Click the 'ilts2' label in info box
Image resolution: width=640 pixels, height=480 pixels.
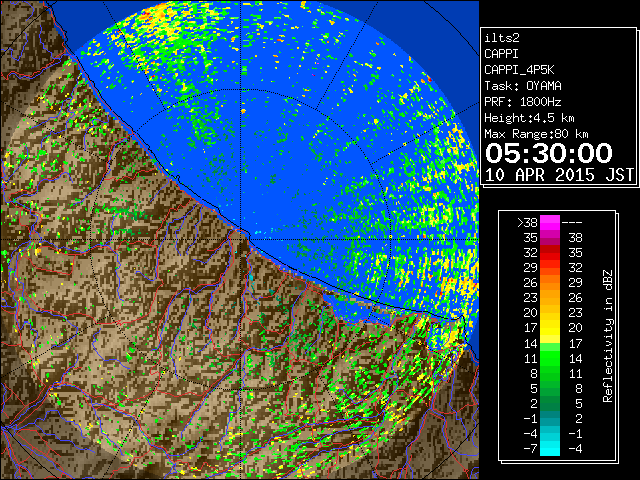click(x=502, y=38)
